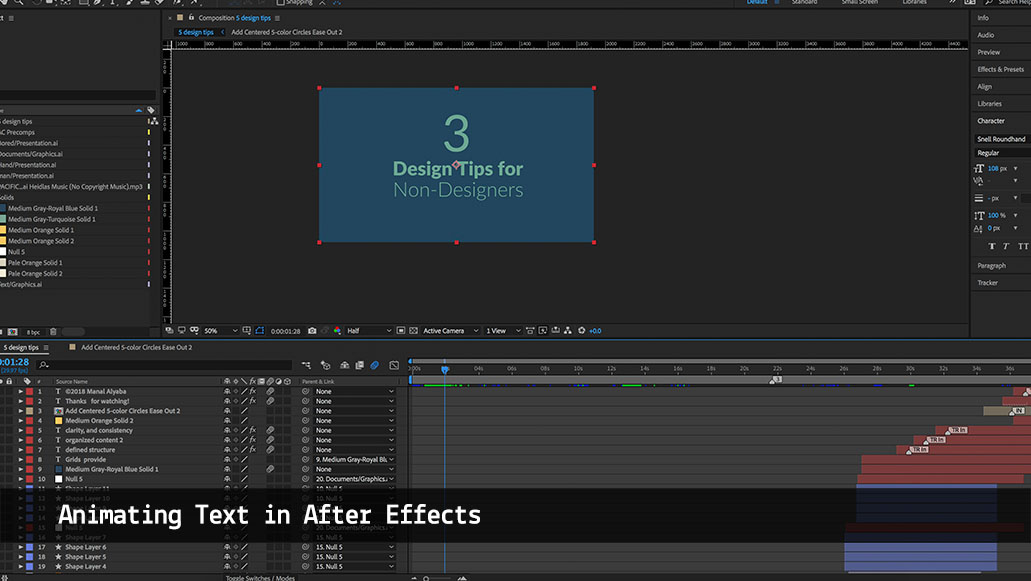Click the composition mini-flowchart icon

click(307, 366)
